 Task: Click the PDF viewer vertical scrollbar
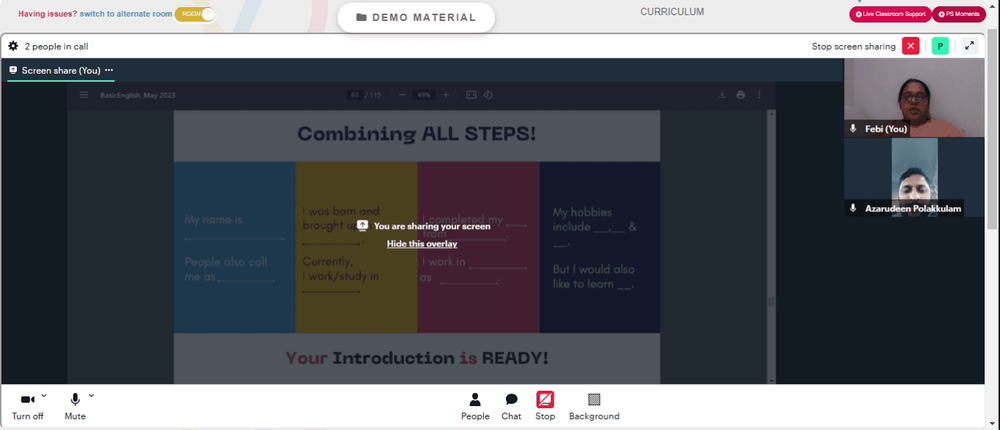tap(772, 246)
